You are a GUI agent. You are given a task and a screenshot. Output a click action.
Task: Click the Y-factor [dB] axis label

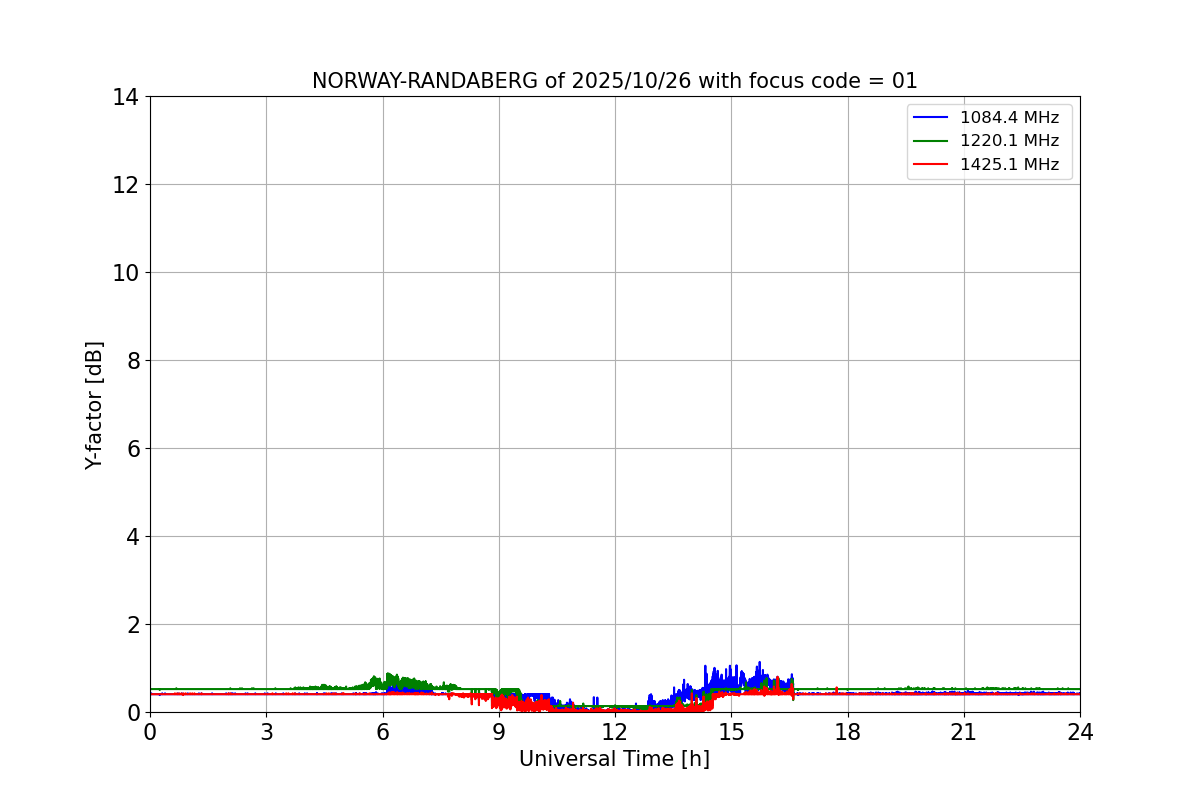click(x=94, y=405)
